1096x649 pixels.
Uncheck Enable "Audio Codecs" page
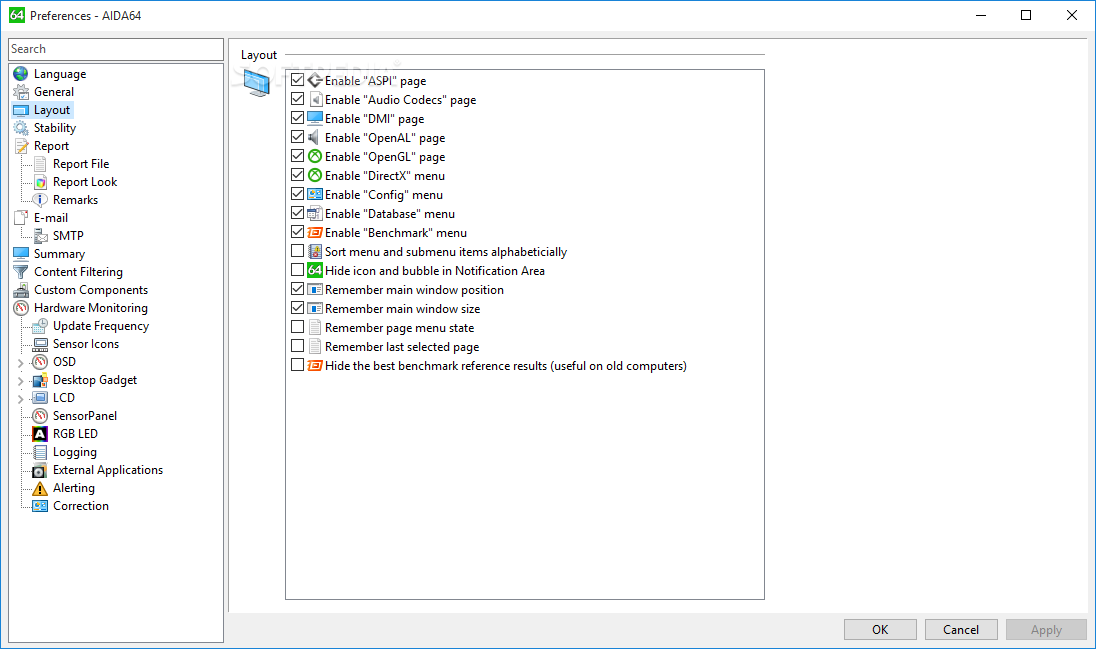click(298, 99)
